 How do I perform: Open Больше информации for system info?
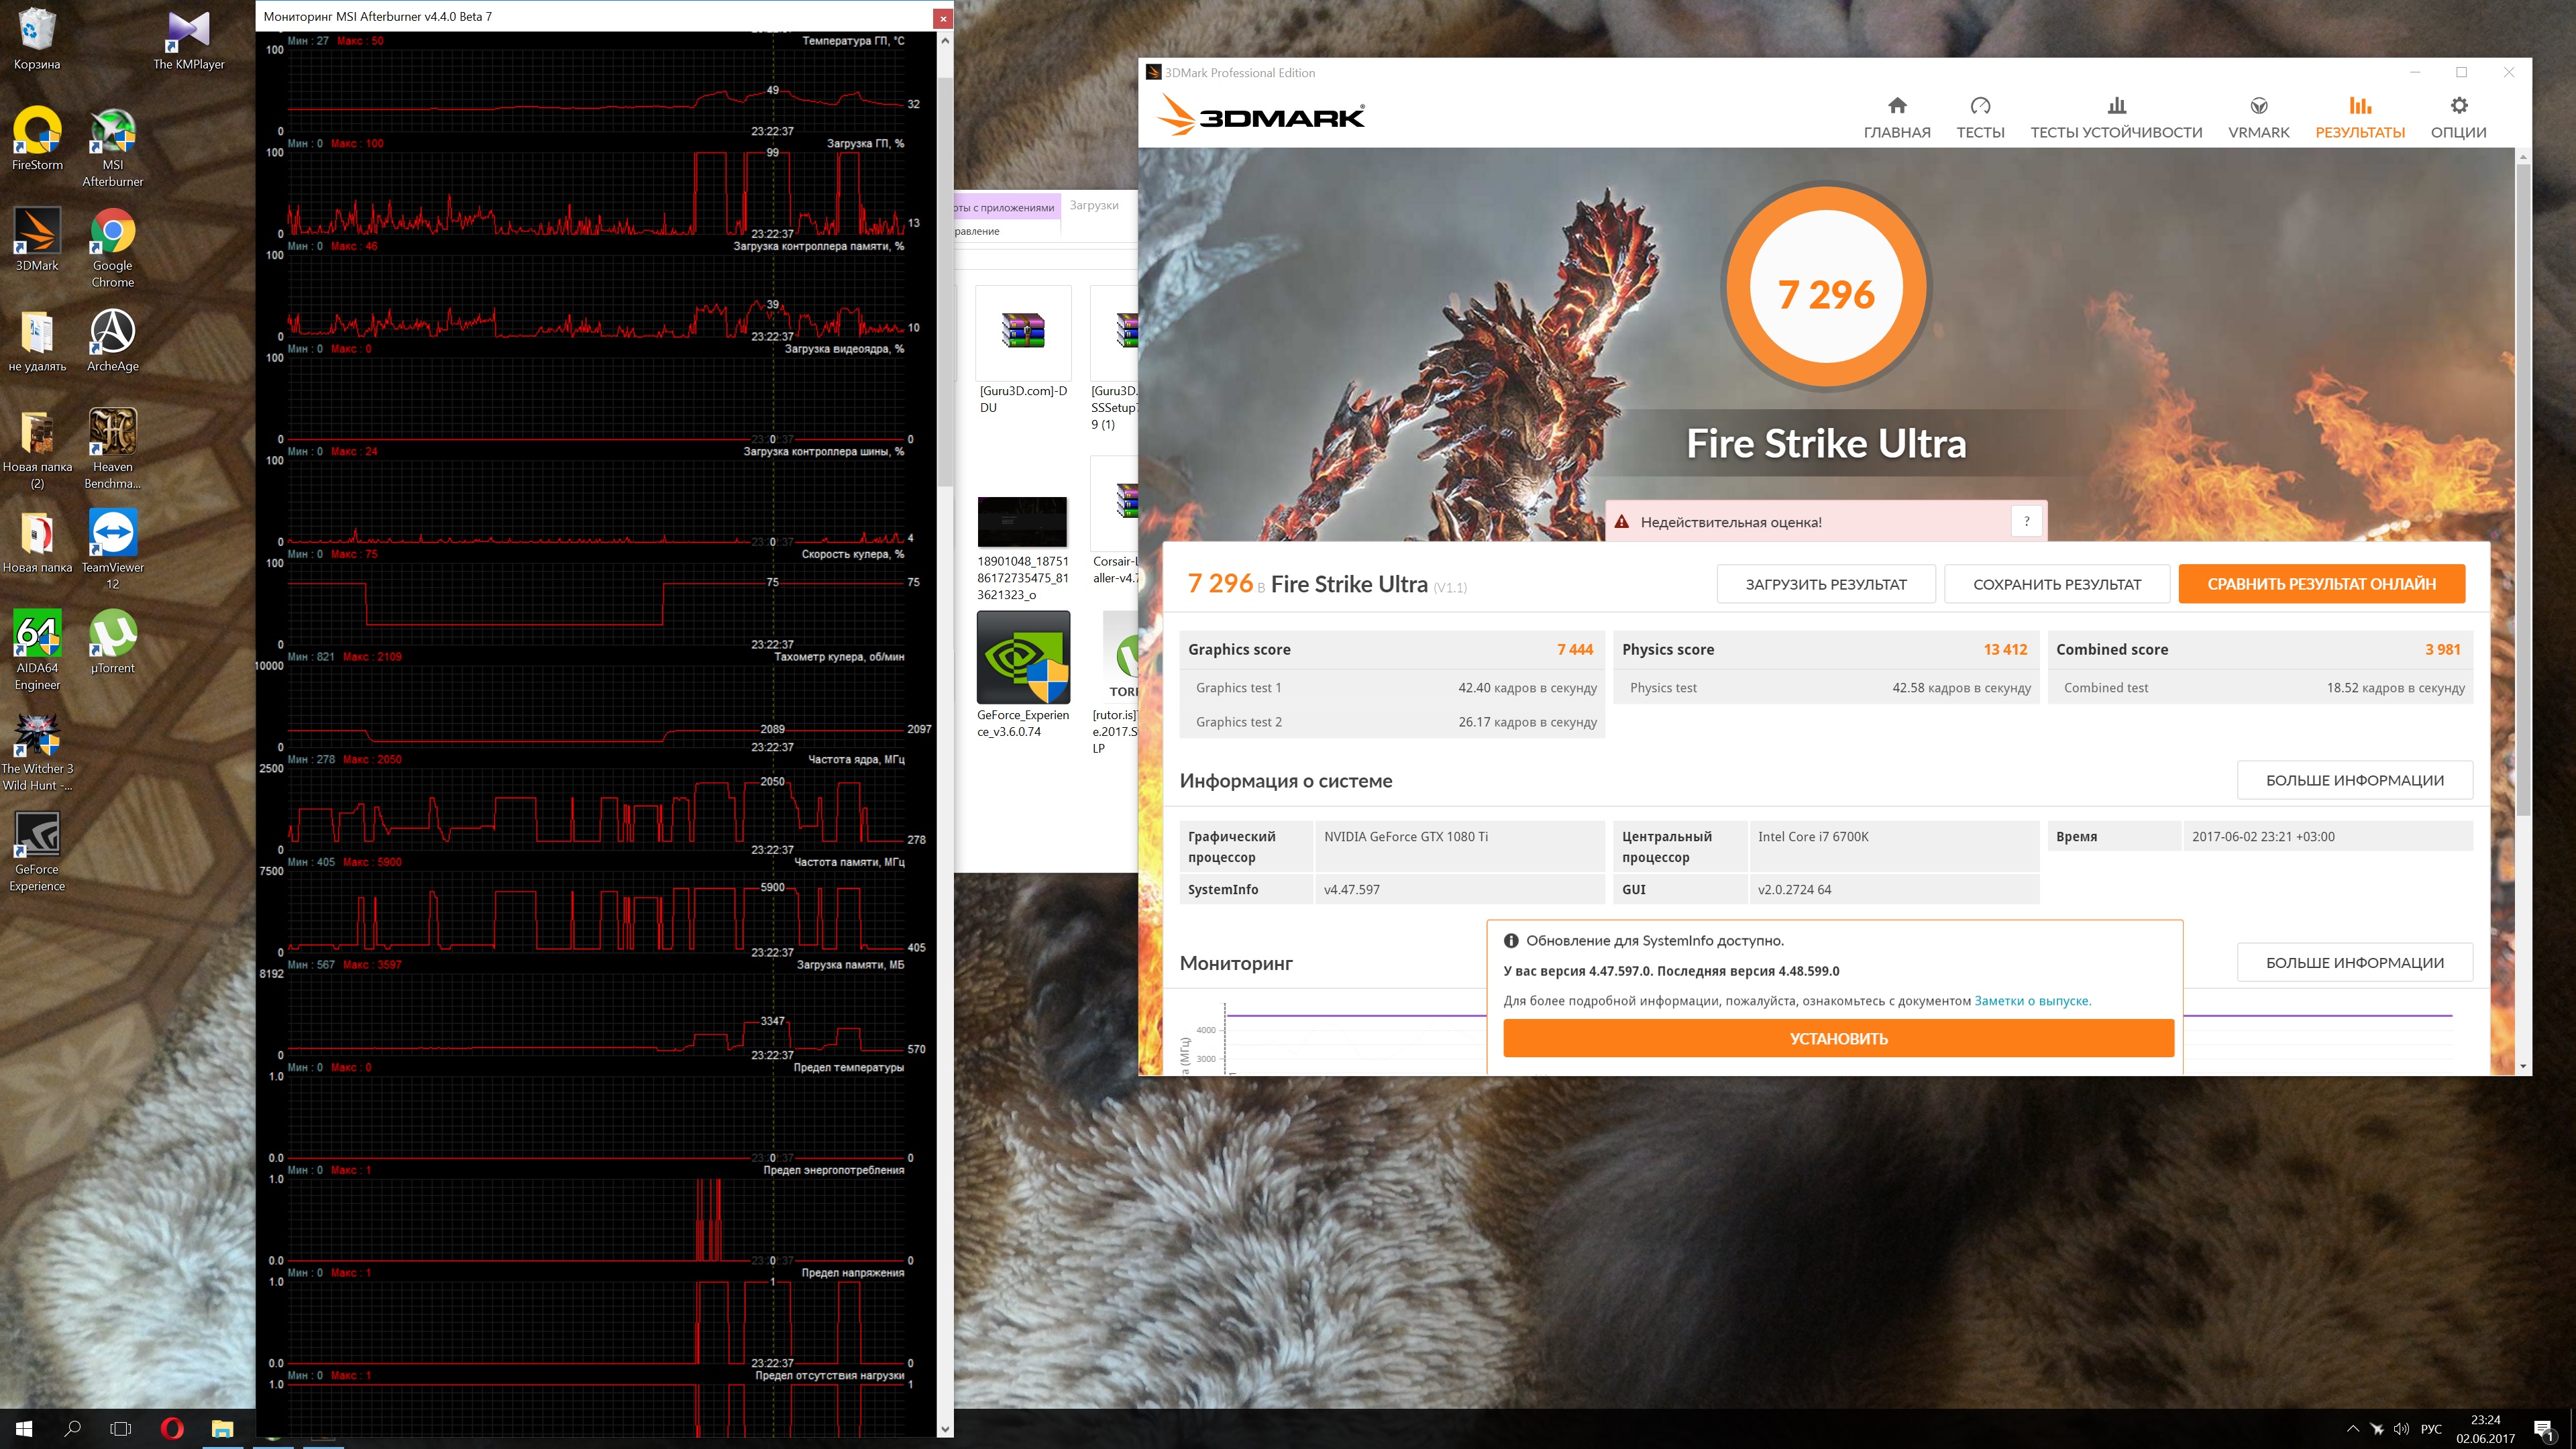click(x=2354, y=780)
